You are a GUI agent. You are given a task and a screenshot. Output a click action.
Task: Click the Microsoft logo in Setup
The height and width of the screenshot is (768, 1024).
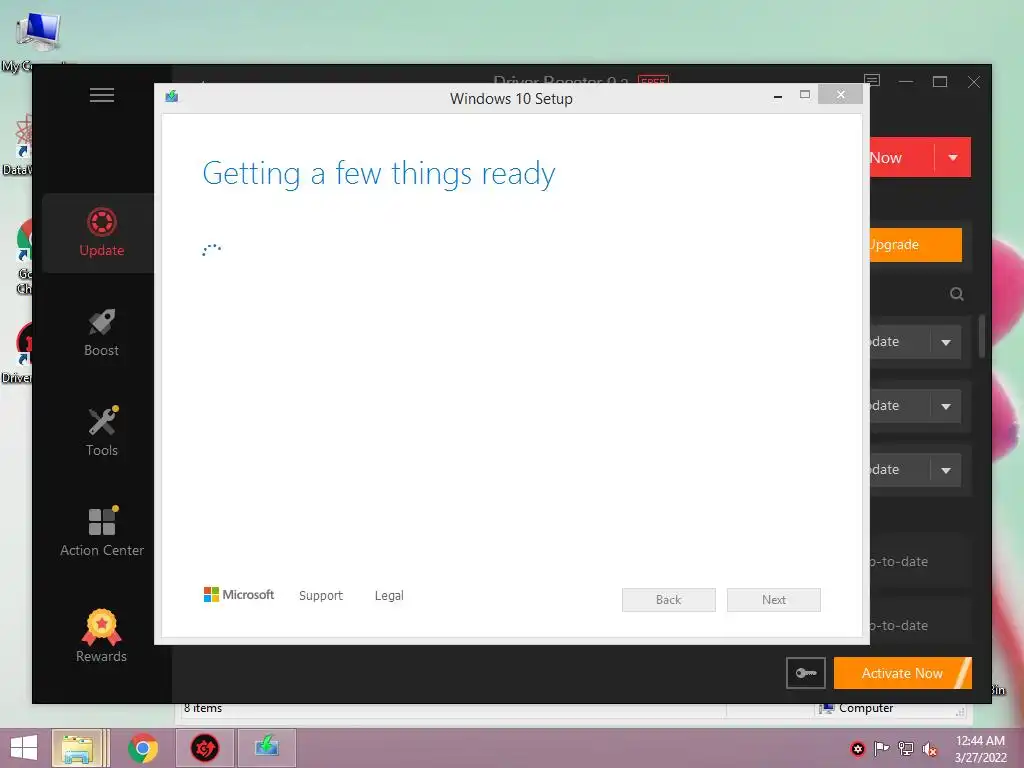pyautogui.click(x=239, y=595)
